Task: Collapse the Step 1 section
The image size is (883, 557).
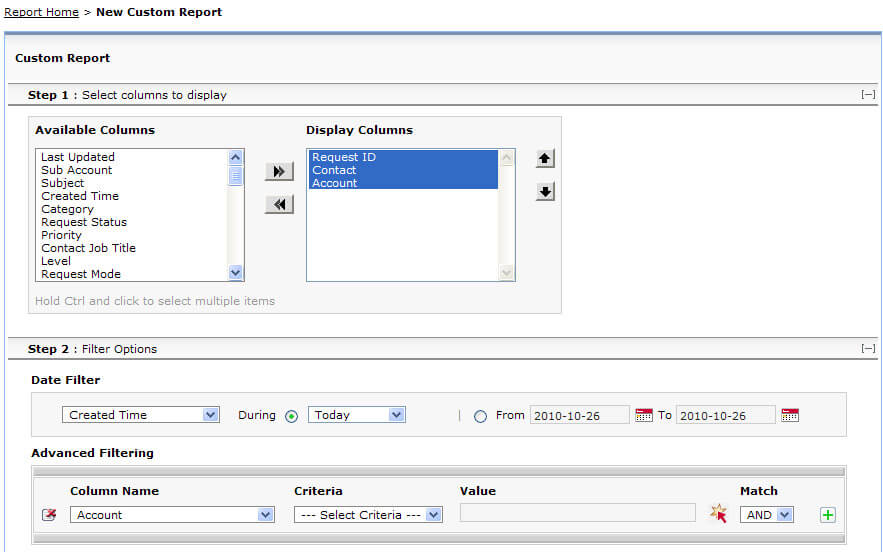Action: [x=868, y=95]
